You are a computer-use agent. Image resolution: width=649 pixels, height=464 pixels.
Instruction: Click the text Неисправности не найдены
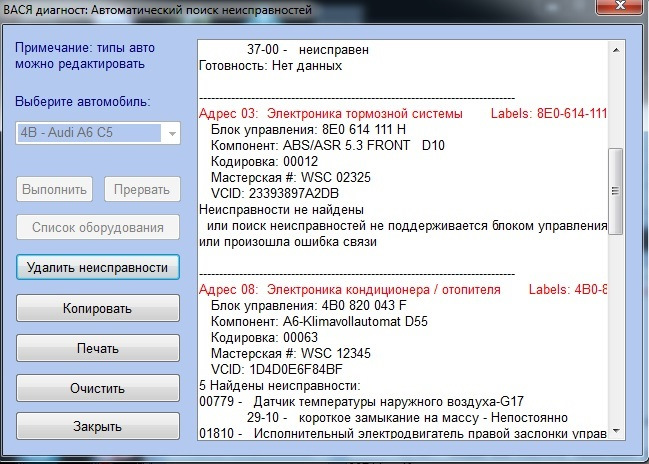(x=281, y=209)
